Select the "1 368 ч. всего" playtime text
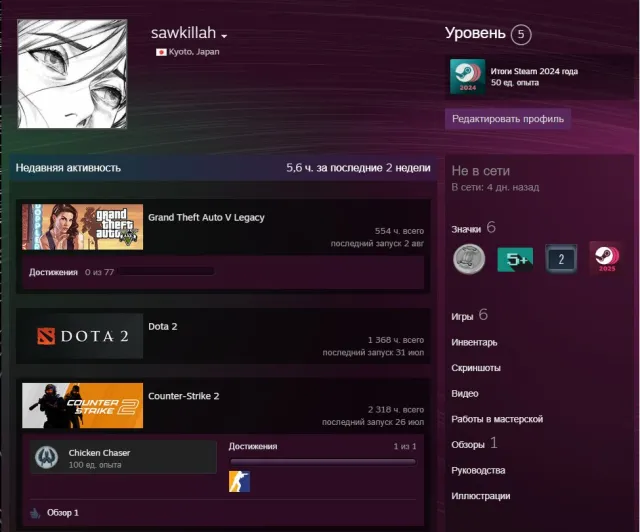Viewport: 640px width, 532px height. [396, 340]
